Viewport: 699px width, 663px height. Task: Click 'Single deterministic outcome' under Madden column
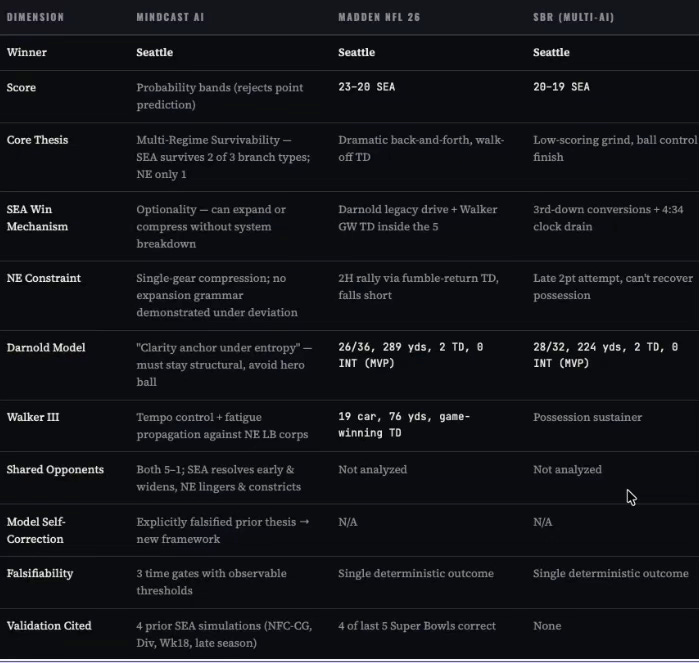tap(415, 573)
